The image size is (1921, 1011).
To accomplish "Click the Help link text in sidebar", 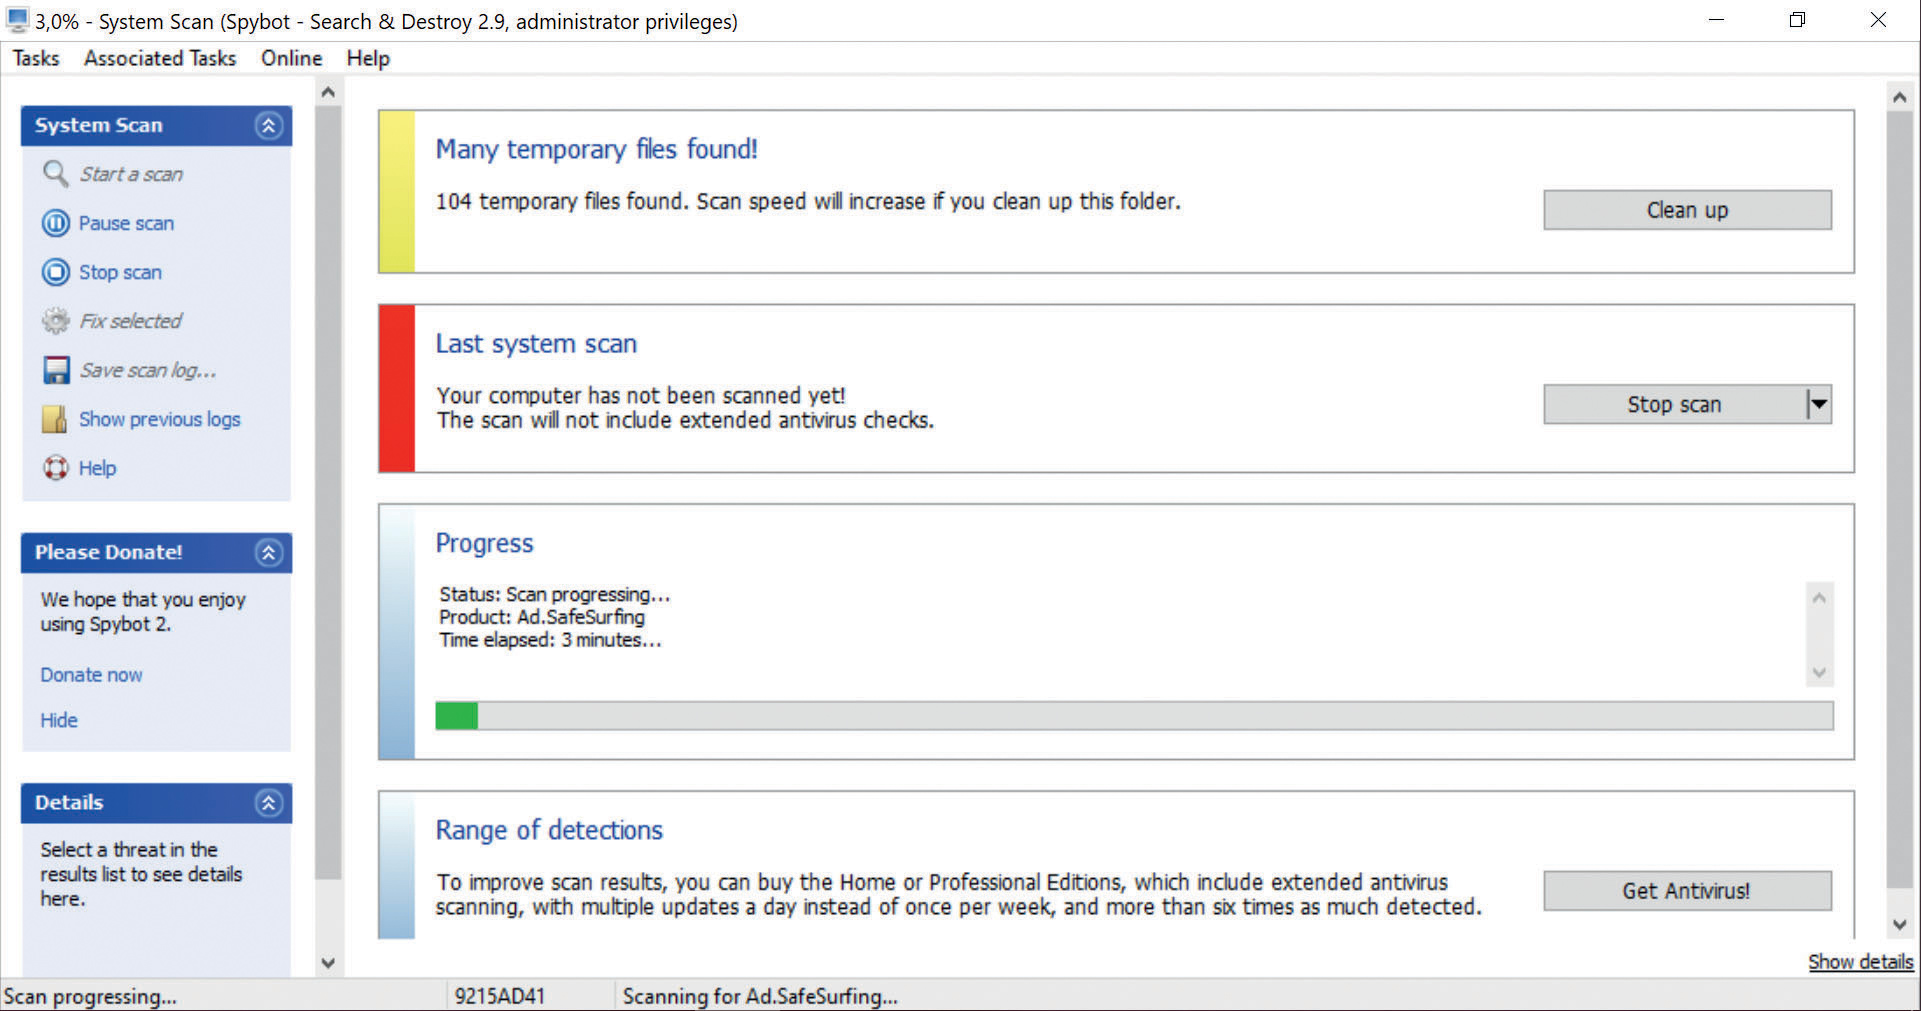I will click(x=97, y=468).
